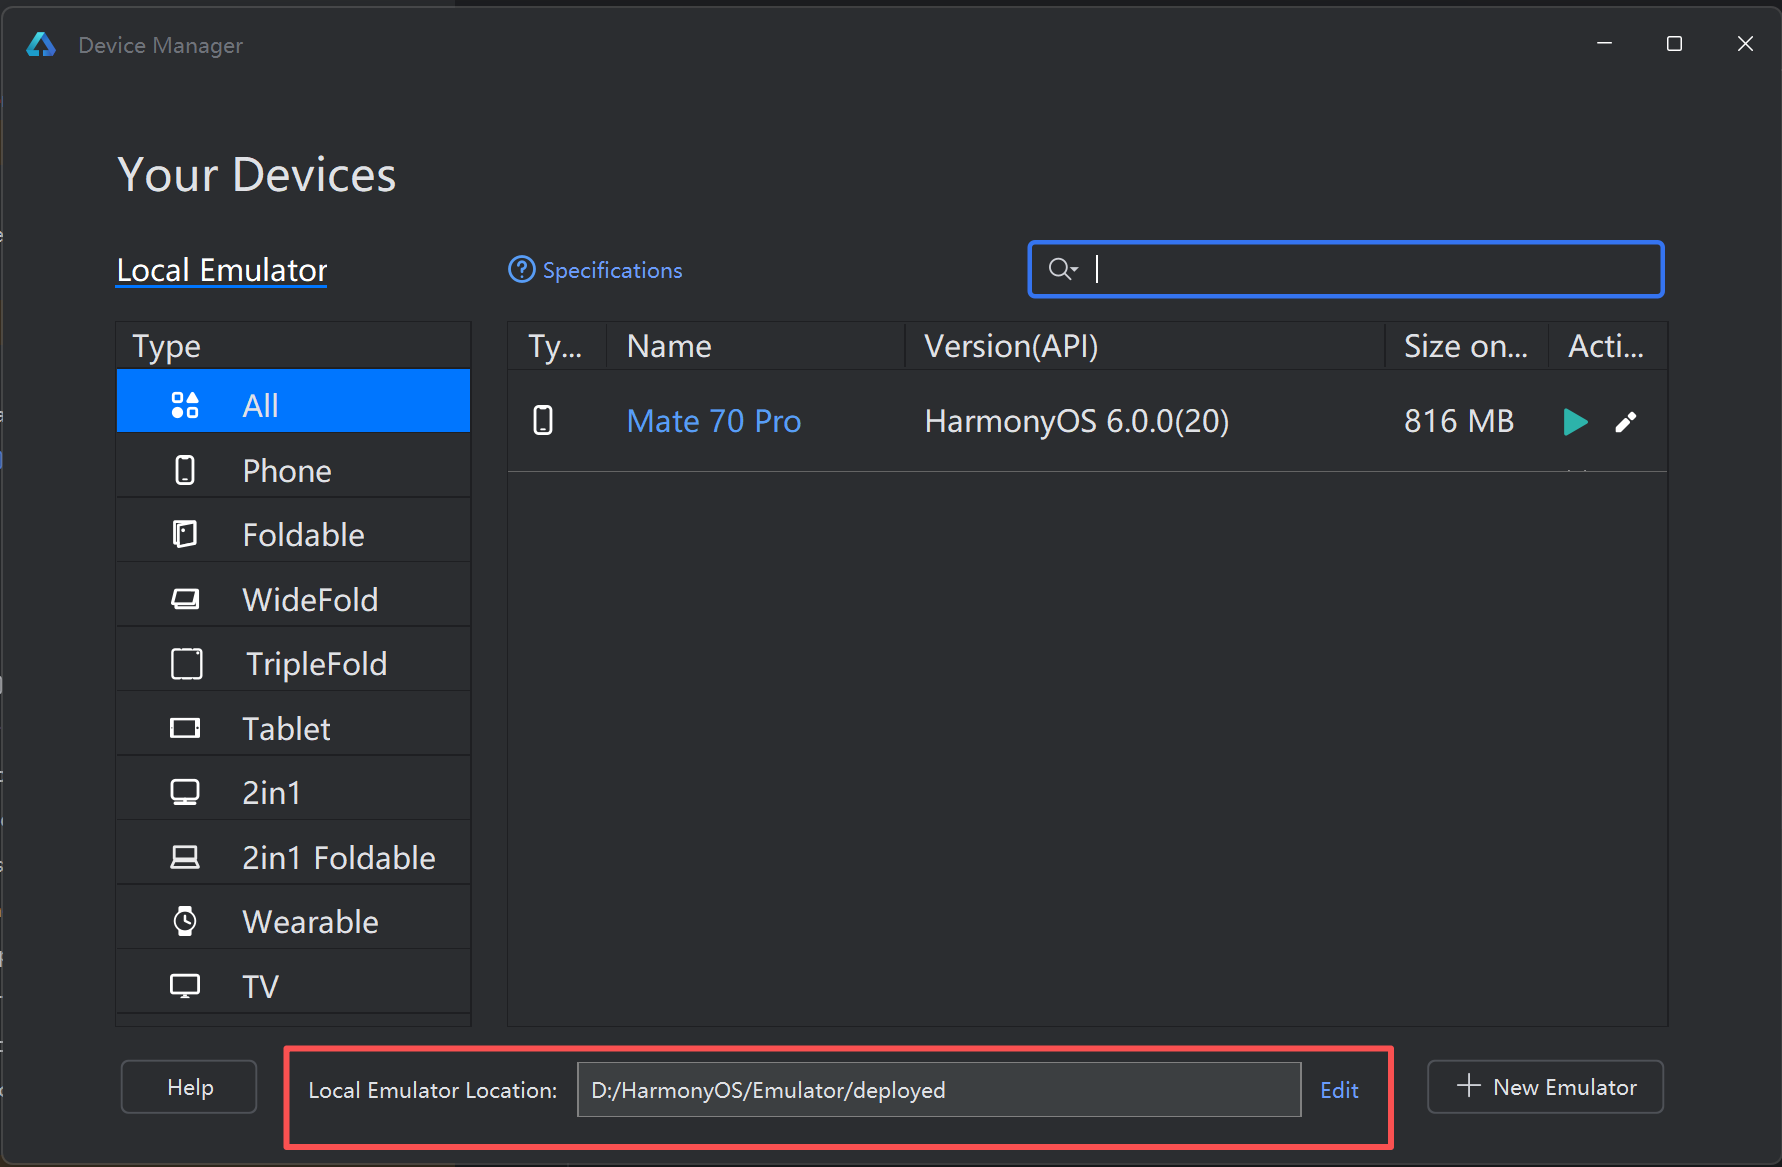Click the Your Devices heading
This screenshot has height=1167, width=1782.
point(256,175)
